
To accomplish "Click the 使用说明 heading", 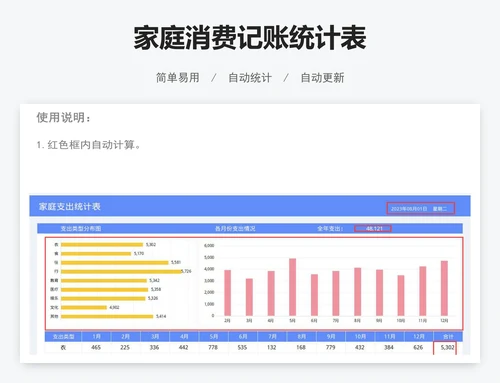I will pos(63,117).
